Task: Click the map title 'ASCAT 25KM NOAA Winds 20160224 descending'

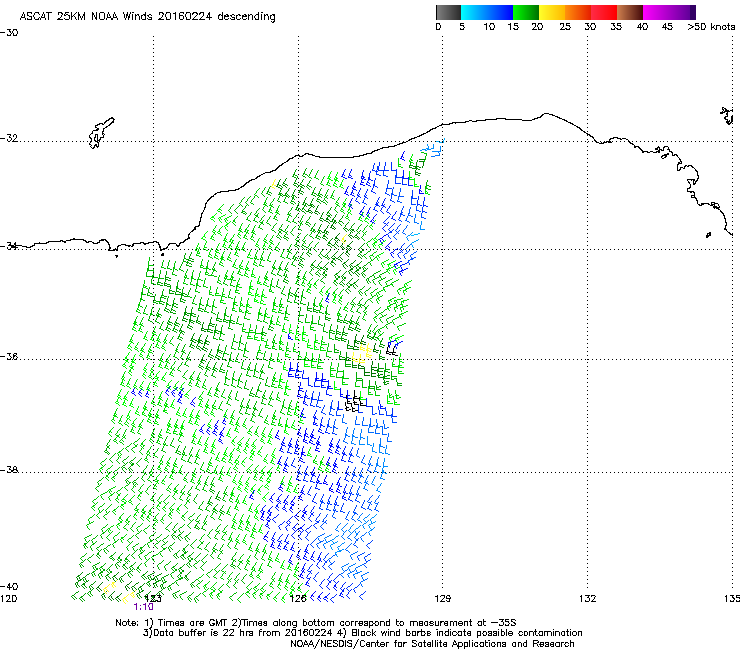Action: (147, 16)
